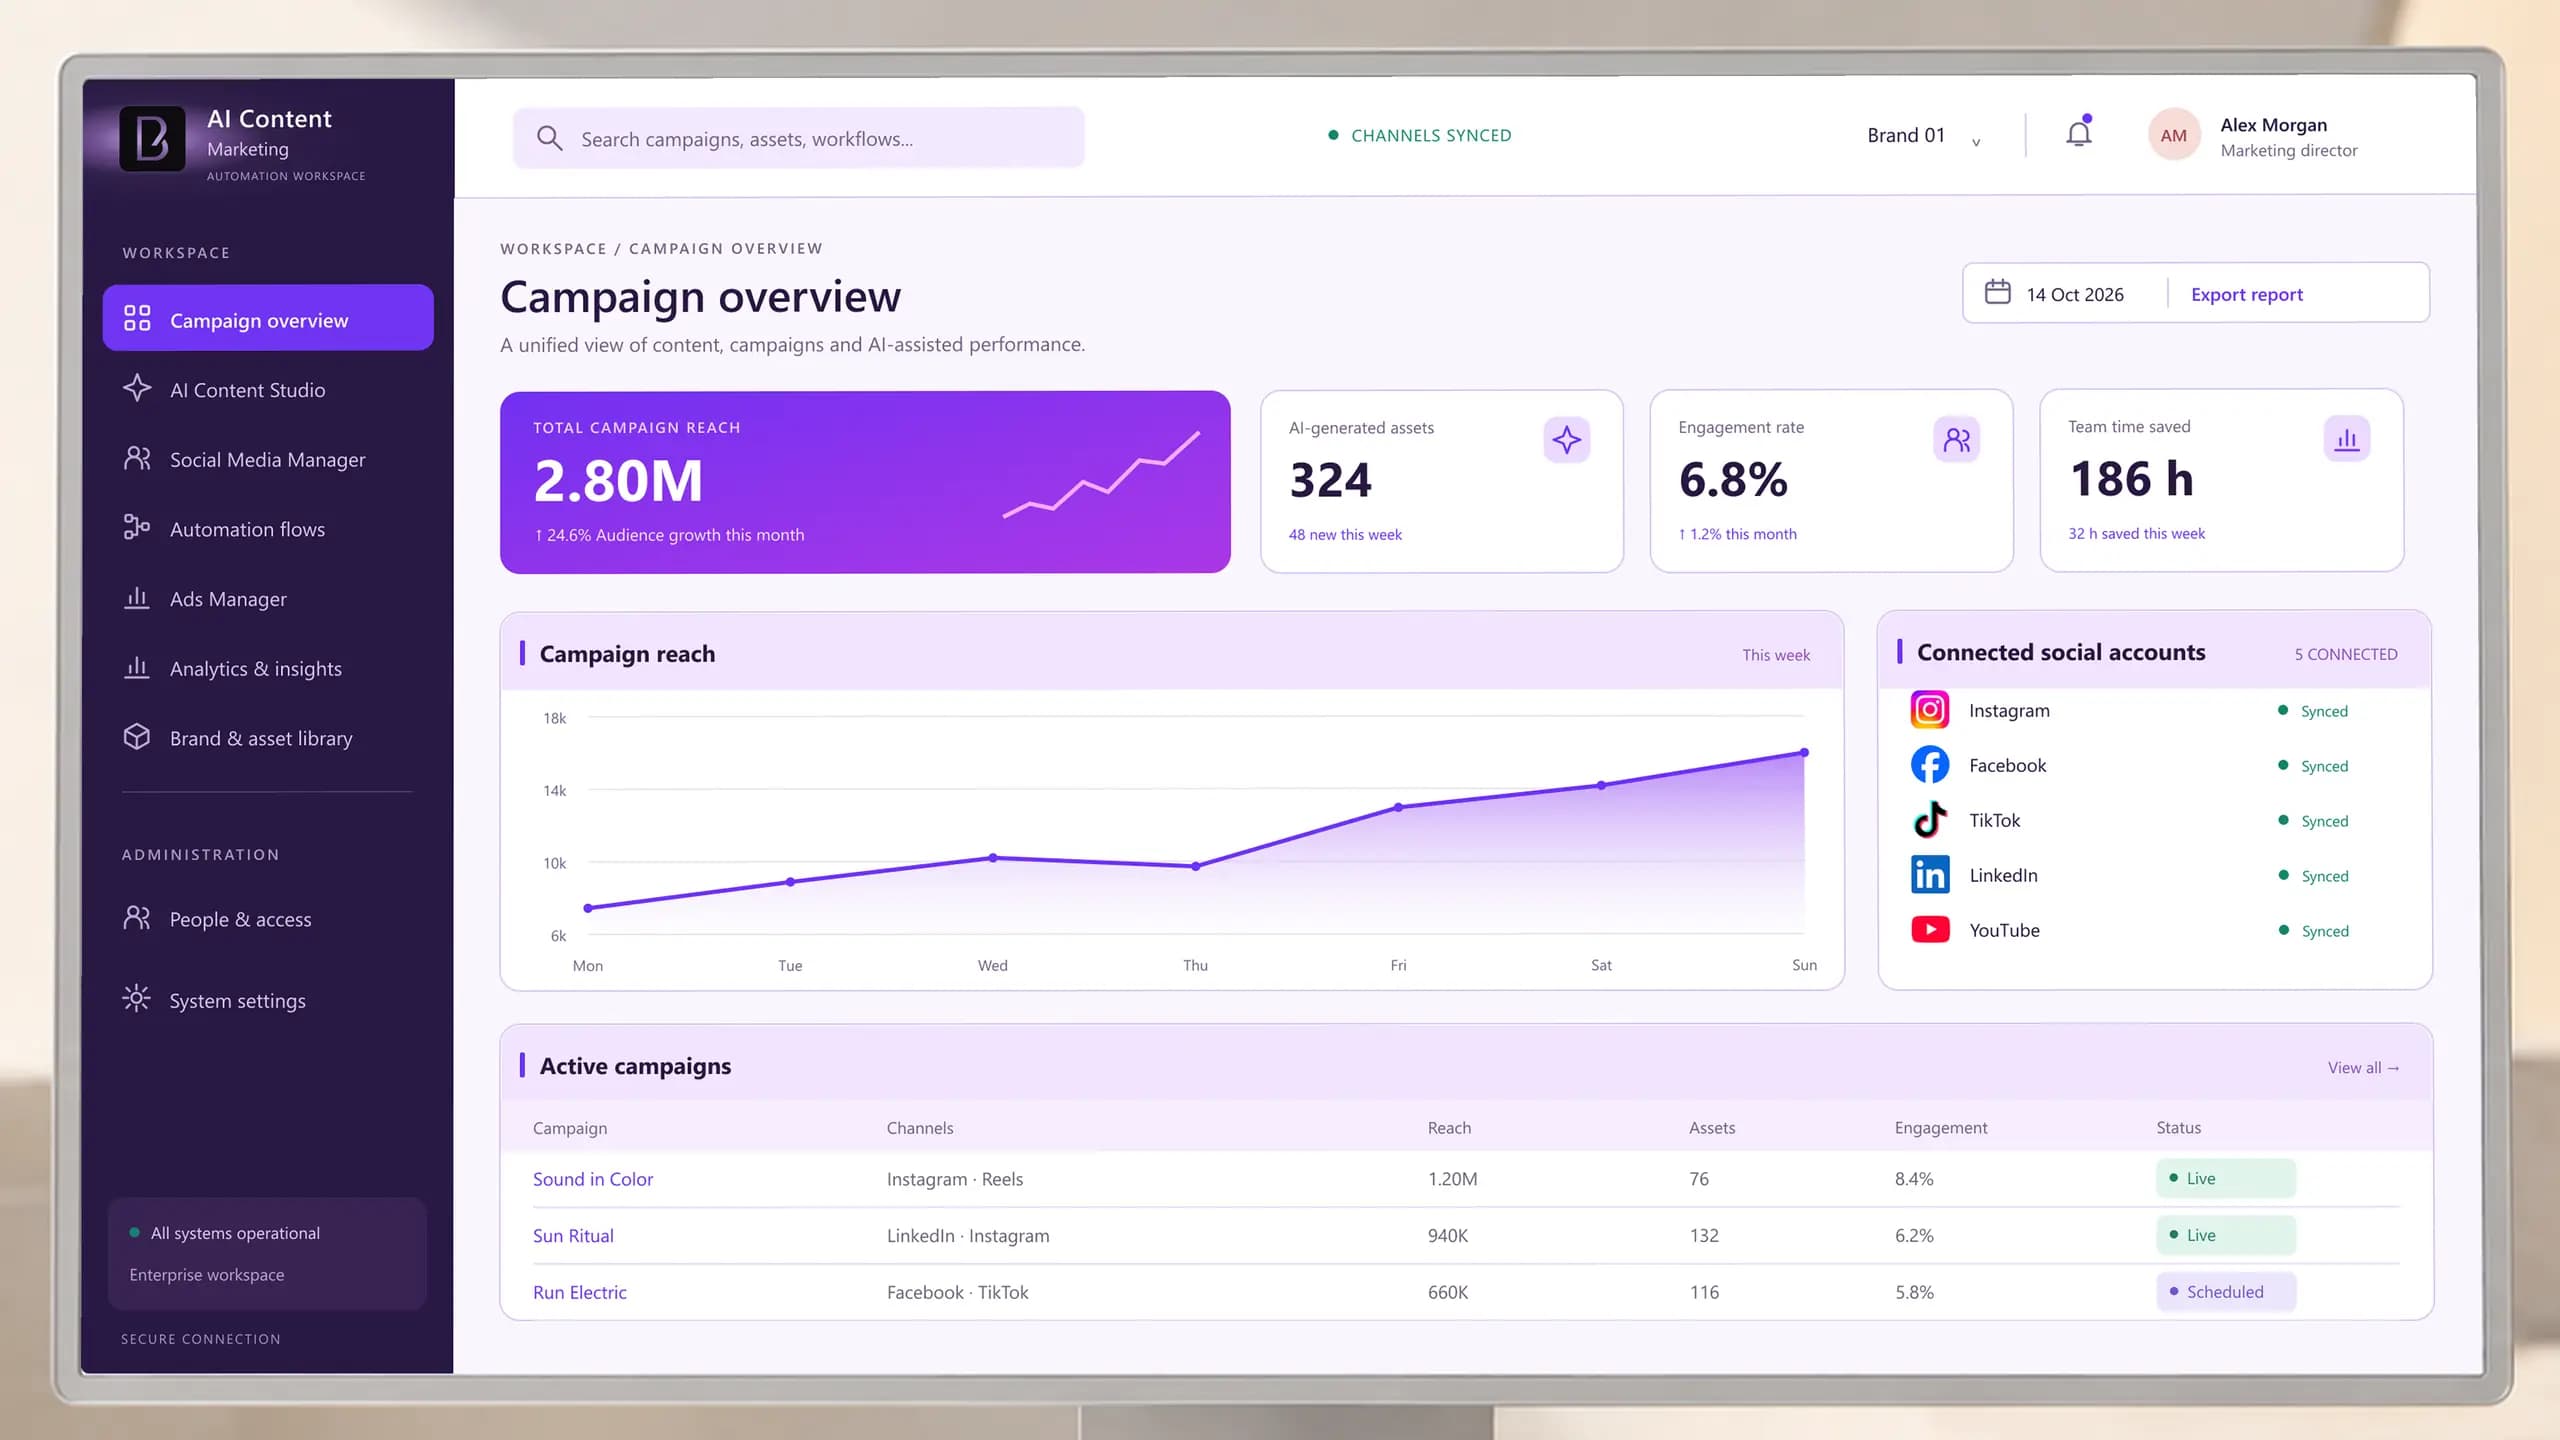Click the Automation flows node icon
This screenshot has width=2560, height=1440.
coord(136,528)
